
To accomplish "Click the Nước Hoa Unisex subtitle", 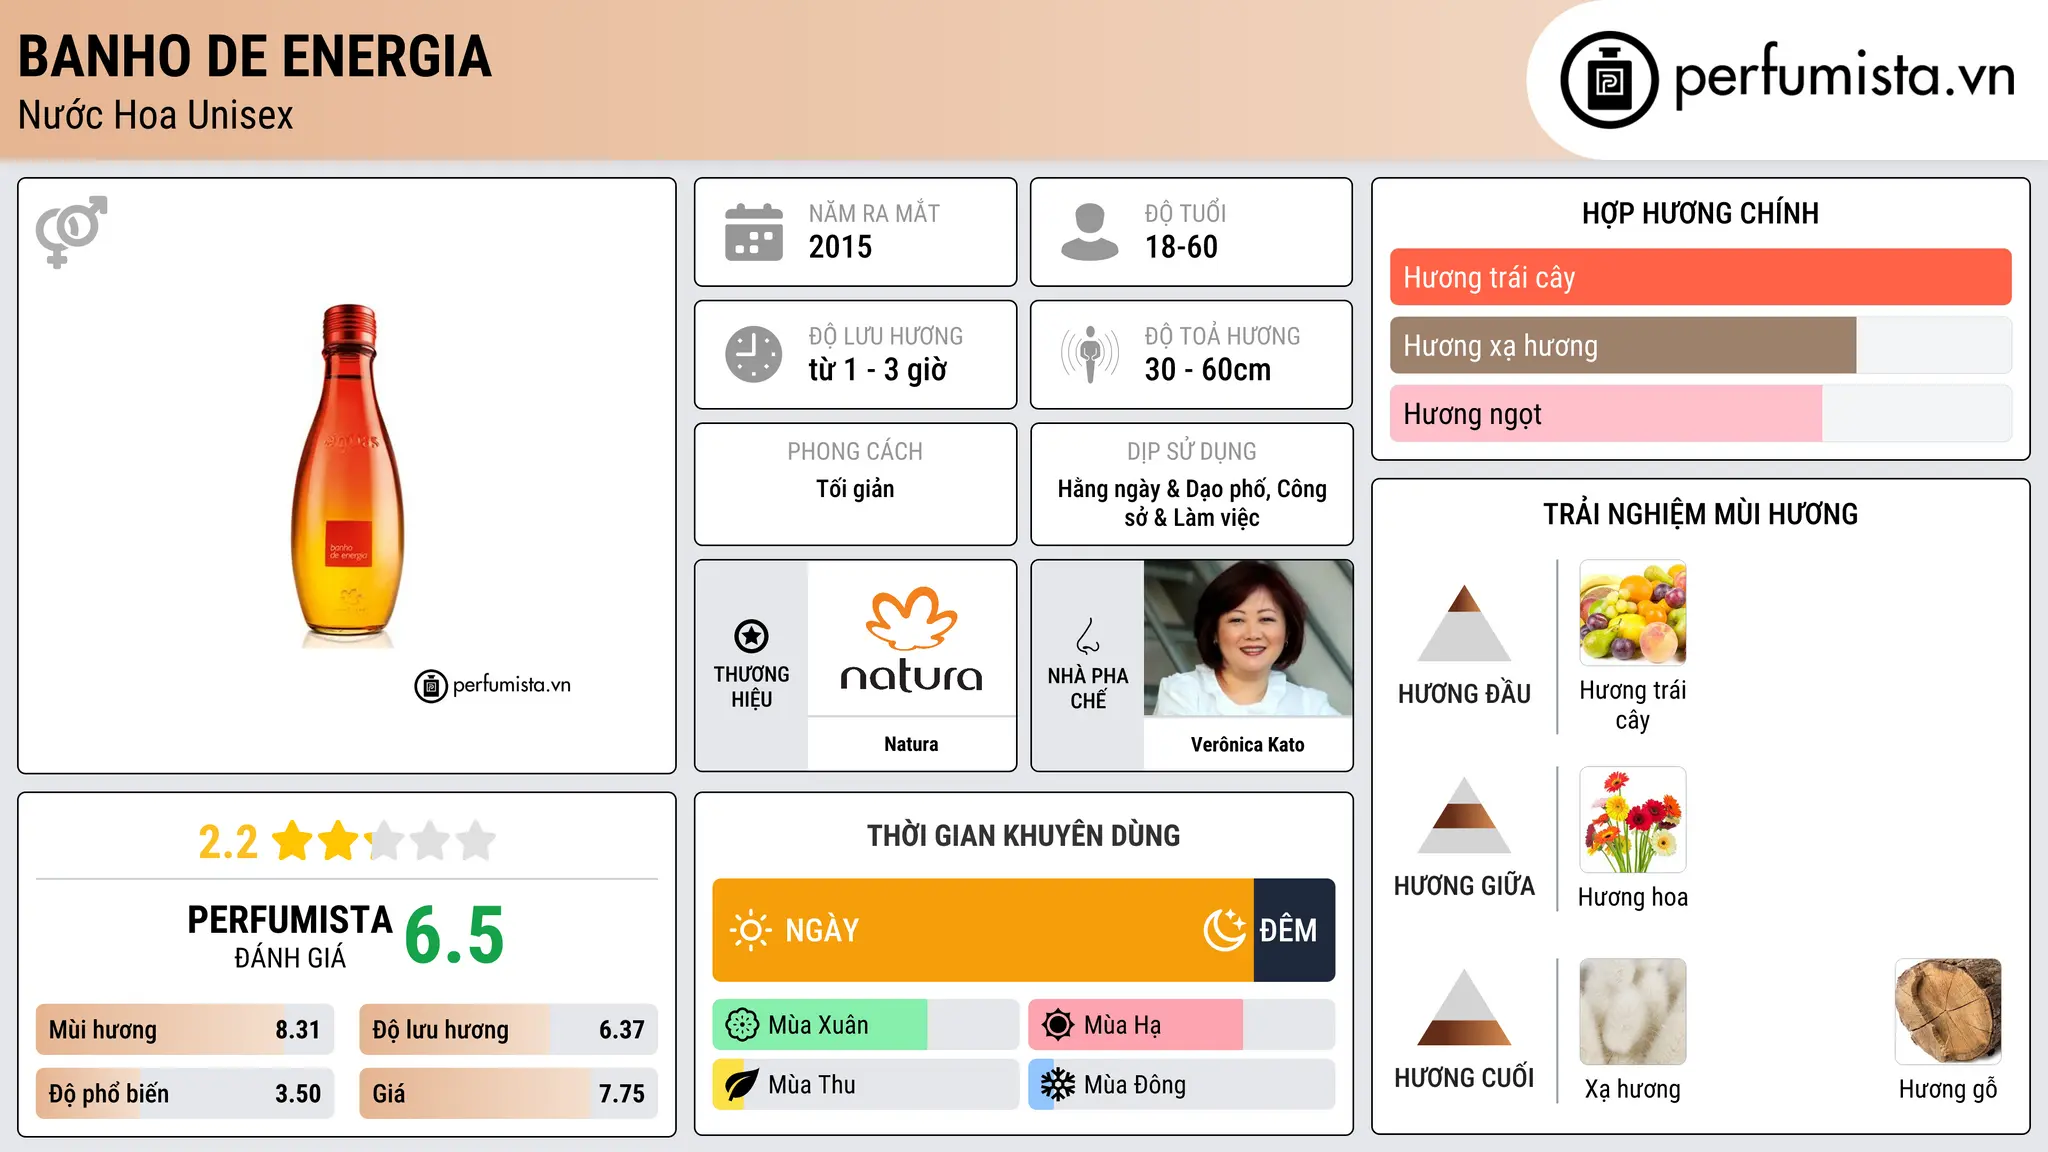I will pyautogui.click(x=156, y=115).
